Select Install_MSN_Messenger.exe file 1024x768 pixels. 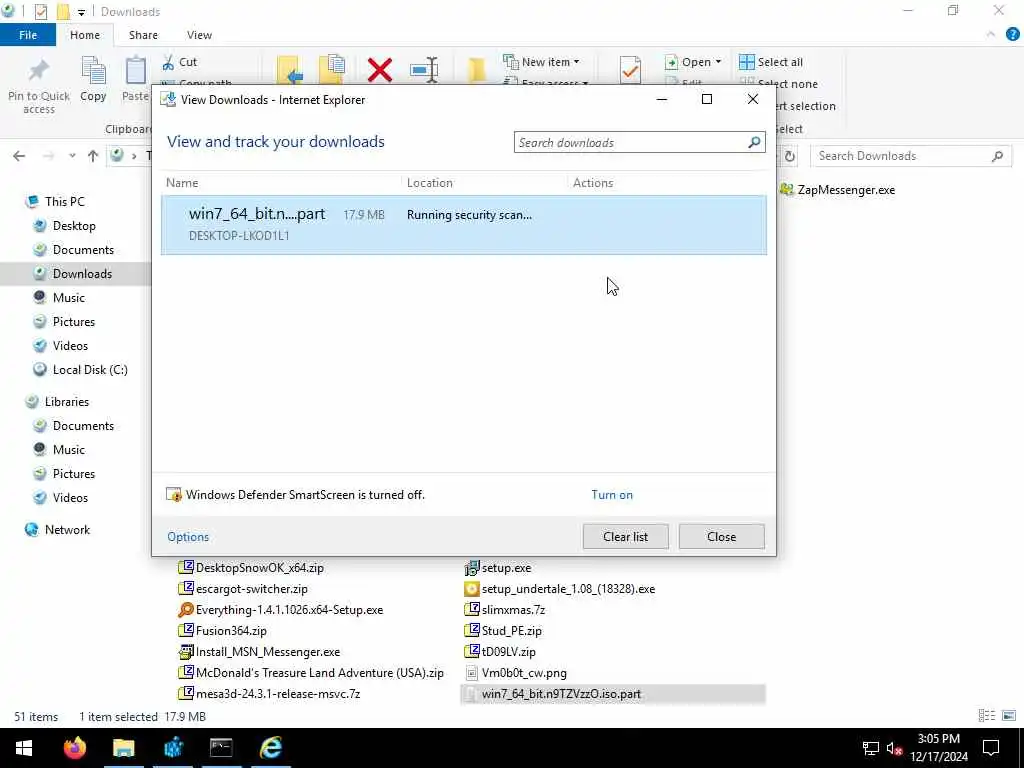(259, 652)
